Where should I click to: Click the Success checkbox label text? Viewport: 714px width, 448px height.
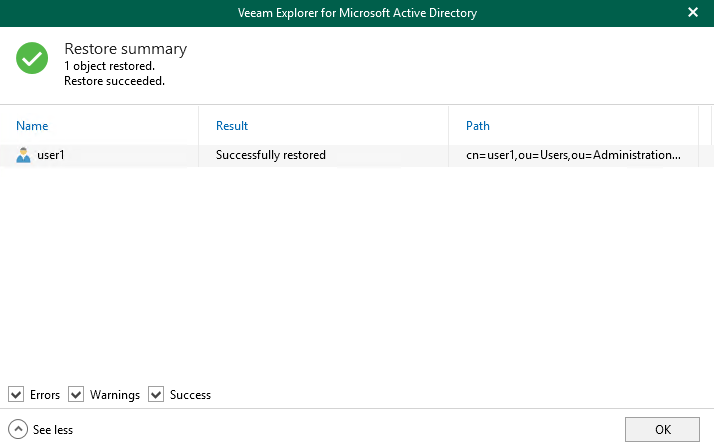coord(190,395)
